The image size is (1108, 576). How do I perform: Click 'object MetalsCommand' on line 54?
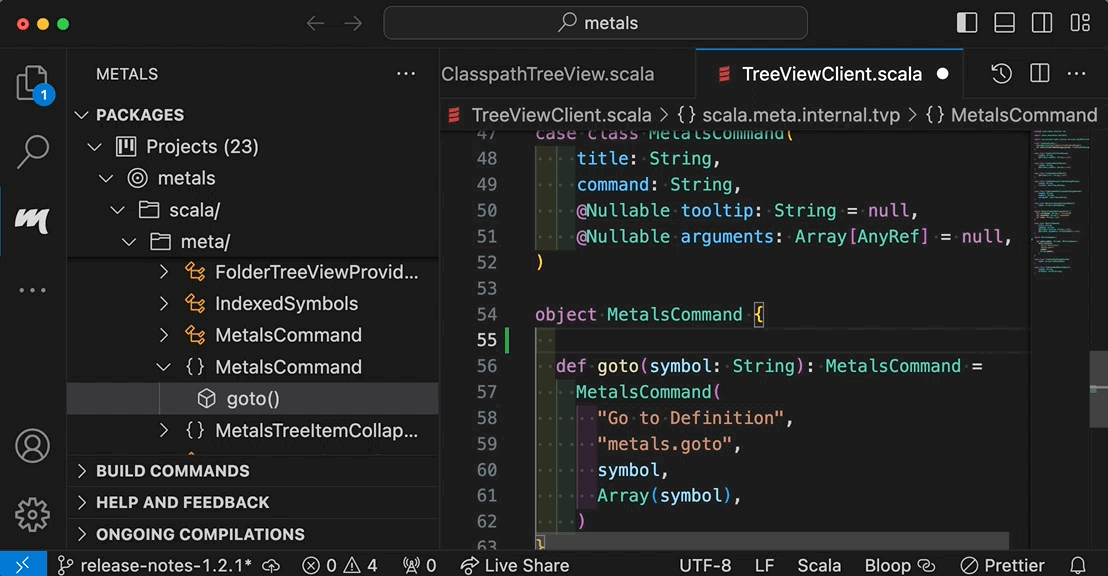point(639,315)
